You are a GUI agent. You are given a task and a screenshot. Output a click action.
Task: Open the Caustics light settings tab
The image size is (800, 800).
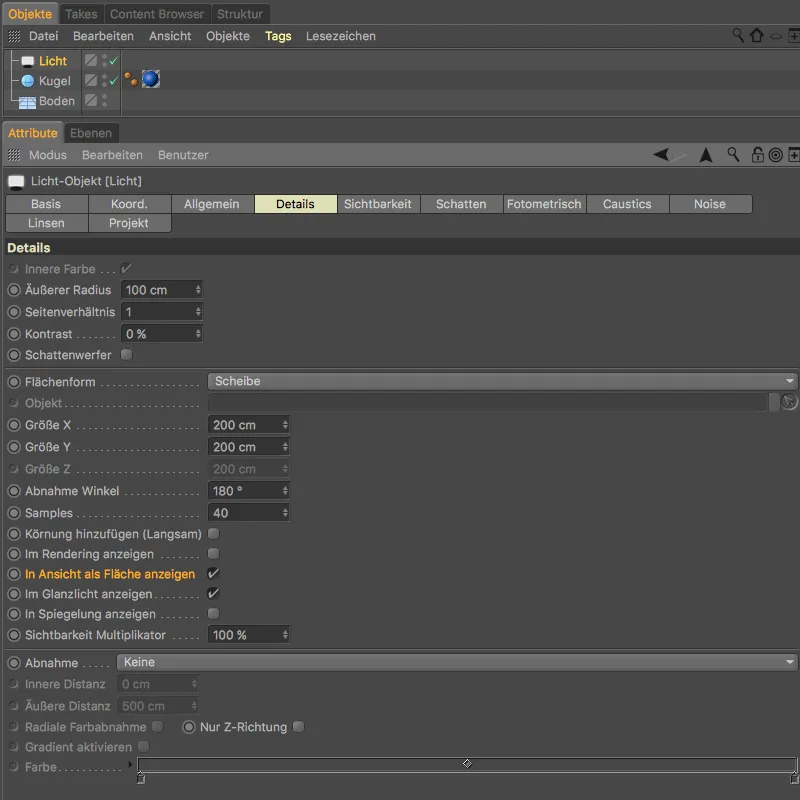click(627, 204)
